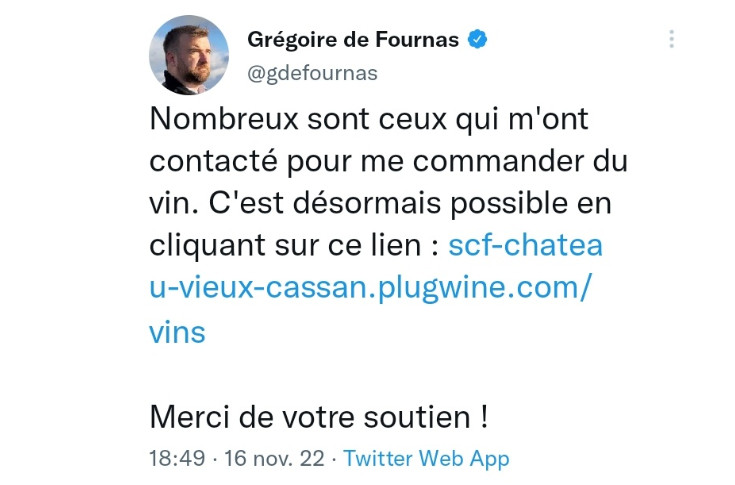Open the u-vieux-cassan.plugwine.com link line
This screenshot has width=735, height=485.
[x=370, y=287]
